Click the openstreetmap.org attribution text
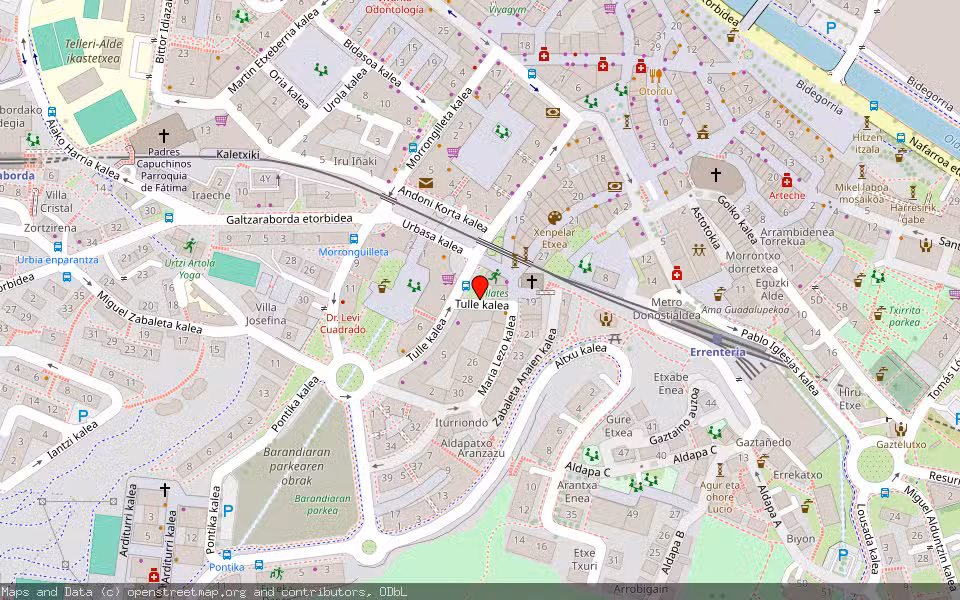This screenshot has width=960, height=600. pos(186,592)
